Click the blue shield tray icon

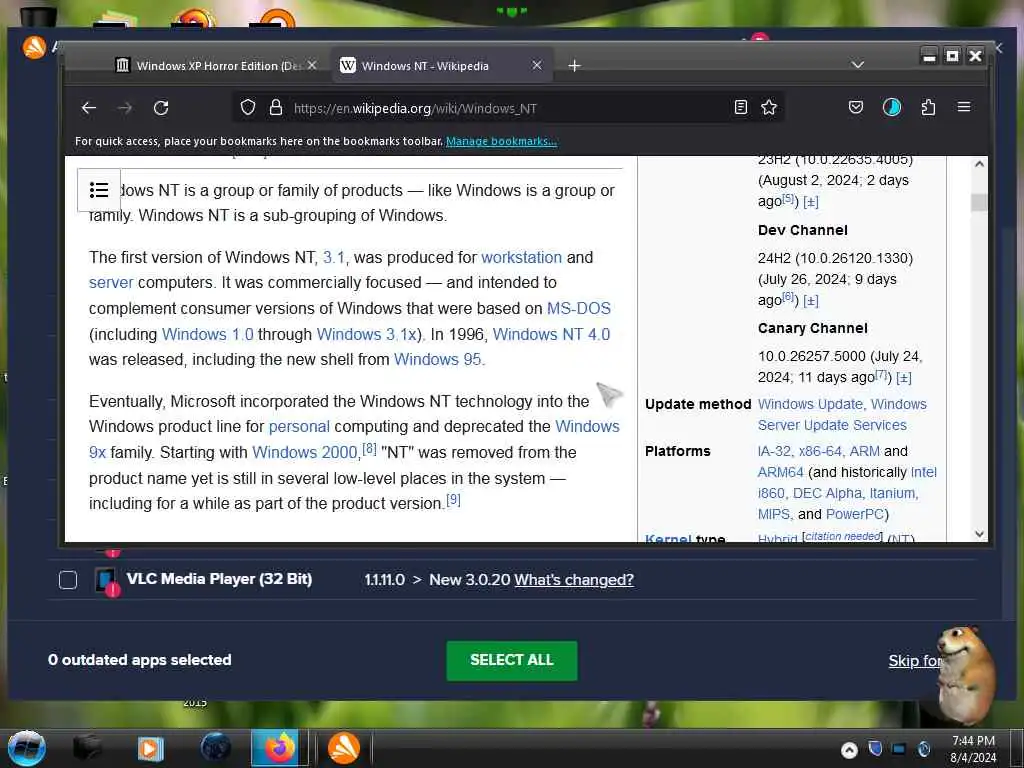coord(875,748)
